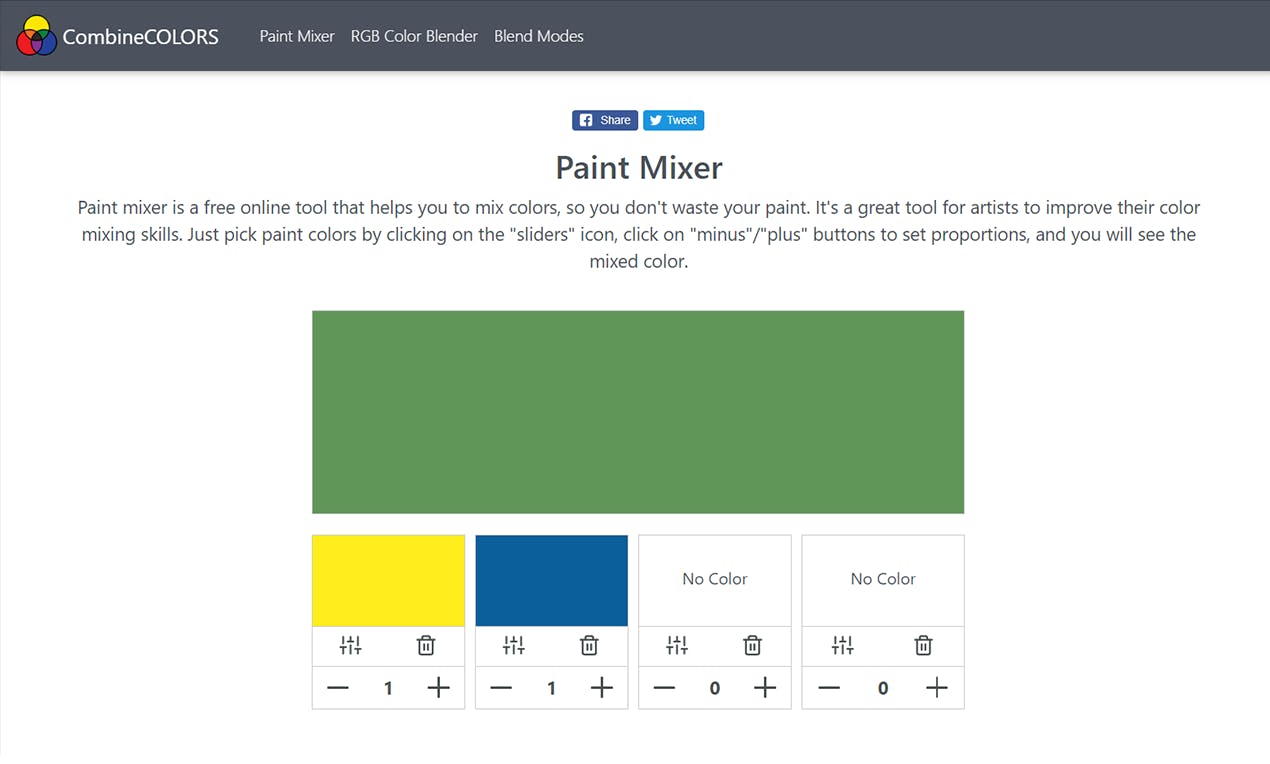
Task: Tweet this page via Tweet button
Action: [673, 120]
